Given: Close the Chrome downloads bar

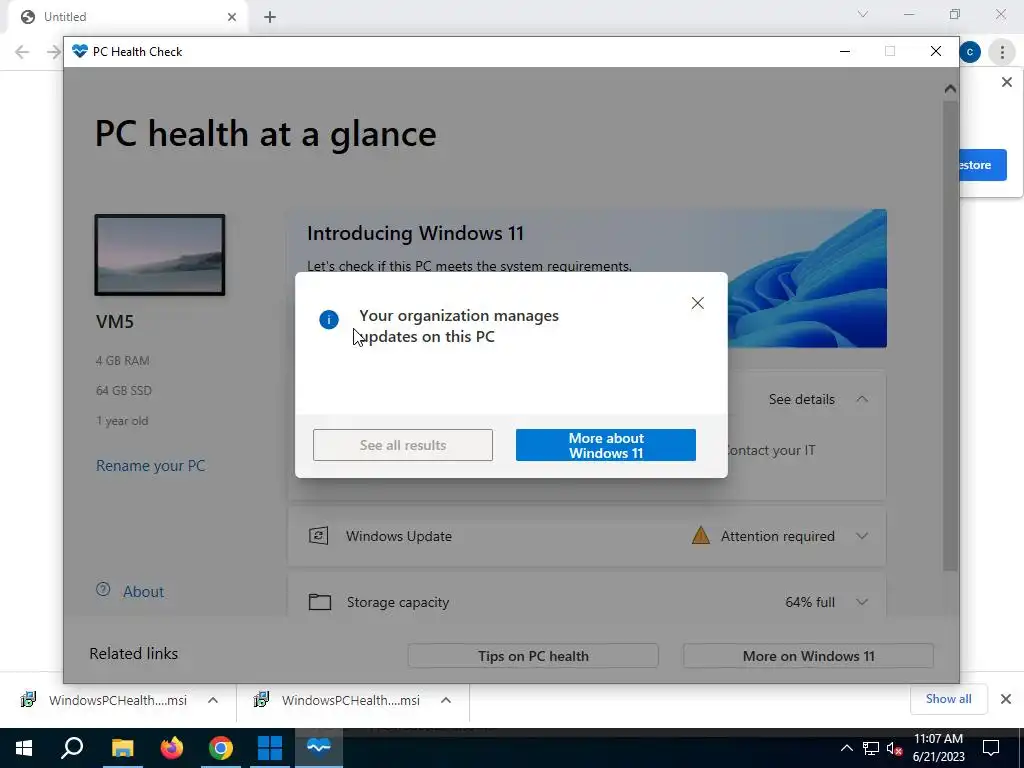Looking at the screenshot, I should (1006, 699).
